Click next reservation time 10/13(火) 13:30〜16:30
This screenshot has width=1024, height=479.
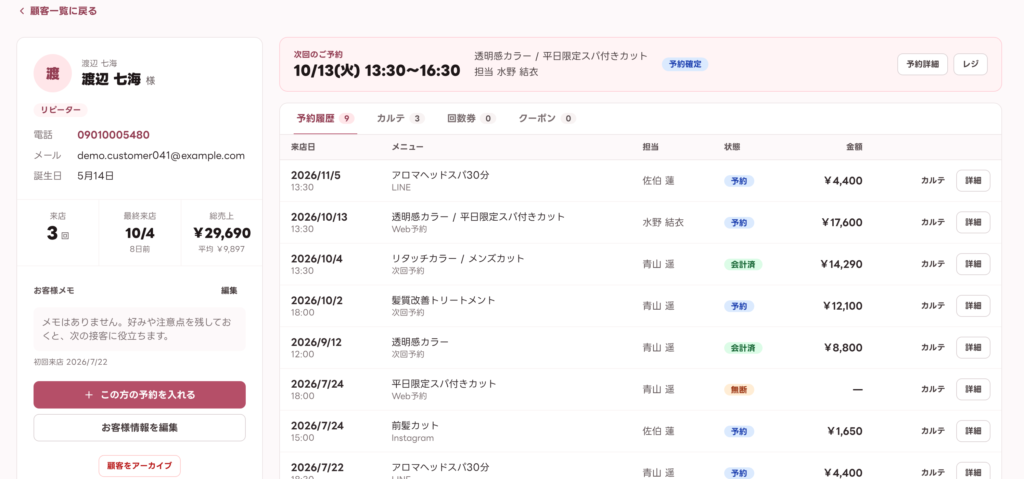(377, 70)
